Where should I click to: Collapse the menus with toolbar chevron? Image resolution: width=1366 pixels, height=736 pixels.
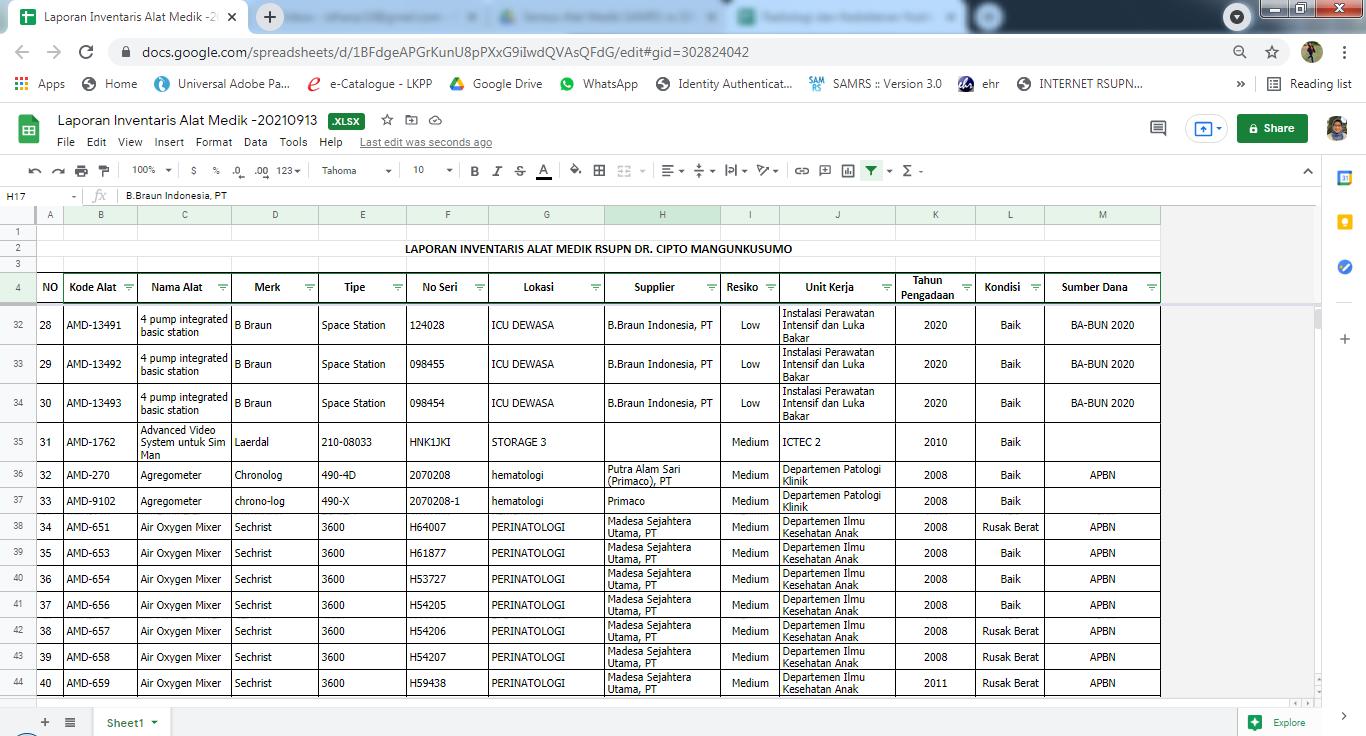click(x=1308, y=171)
